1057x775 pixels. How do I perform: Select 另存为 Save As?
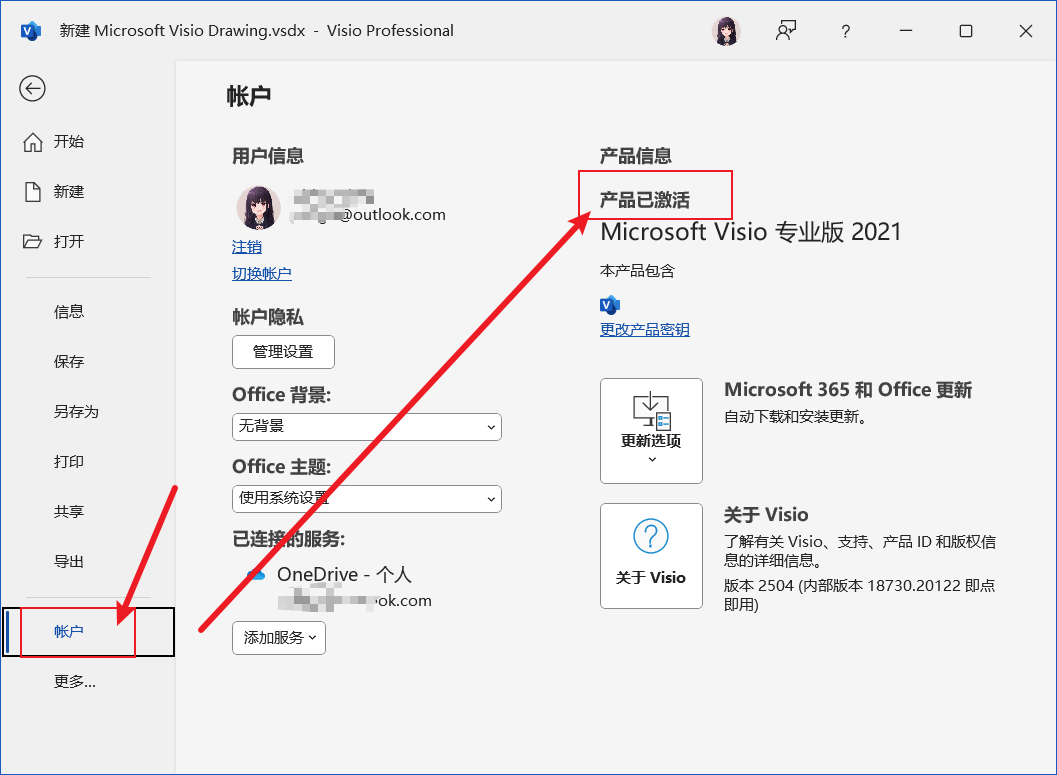pos(76,411)
